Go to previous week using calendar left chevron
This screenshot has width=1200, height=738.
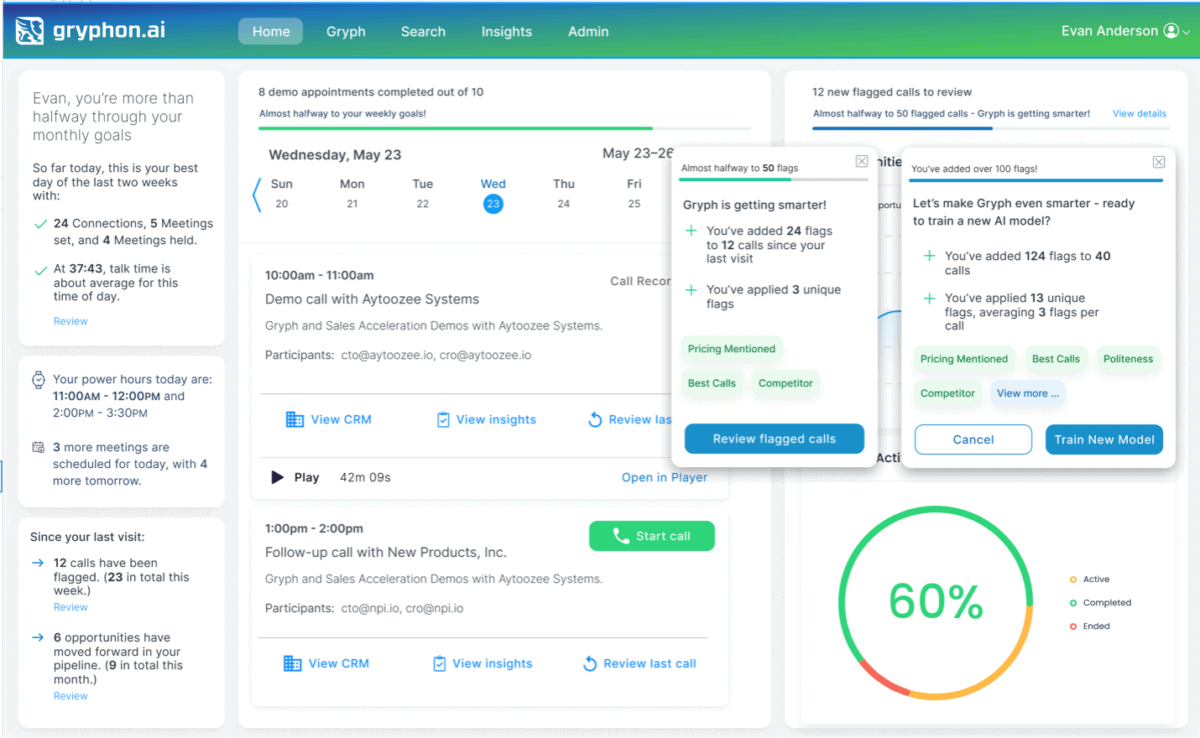pyautogui.click(x=256, y=194)
